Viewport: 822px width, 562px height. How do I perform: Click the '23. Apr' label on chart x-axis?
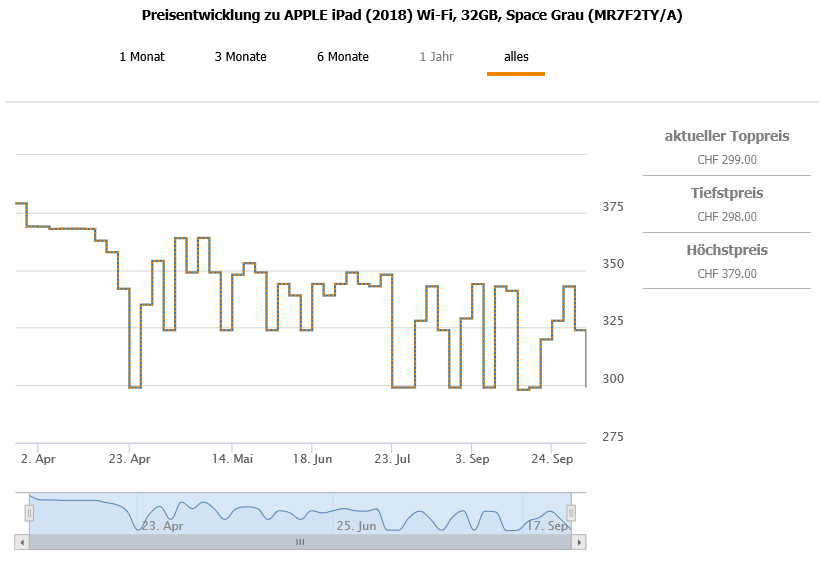[130, 459]
